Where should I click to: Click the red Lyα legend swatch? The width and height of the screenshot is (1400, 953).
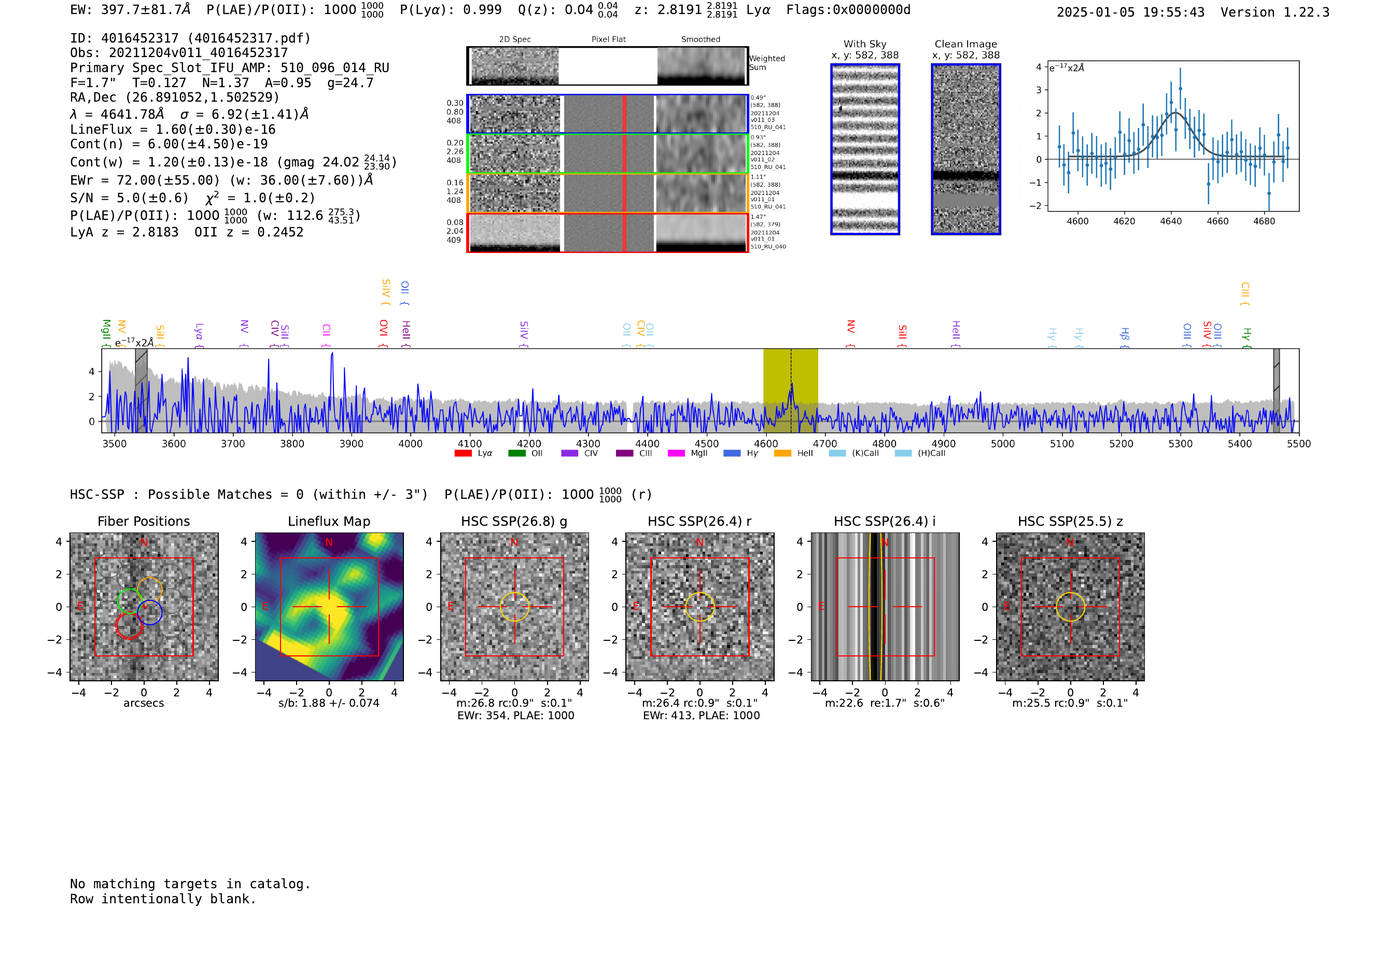coord(463,454)
